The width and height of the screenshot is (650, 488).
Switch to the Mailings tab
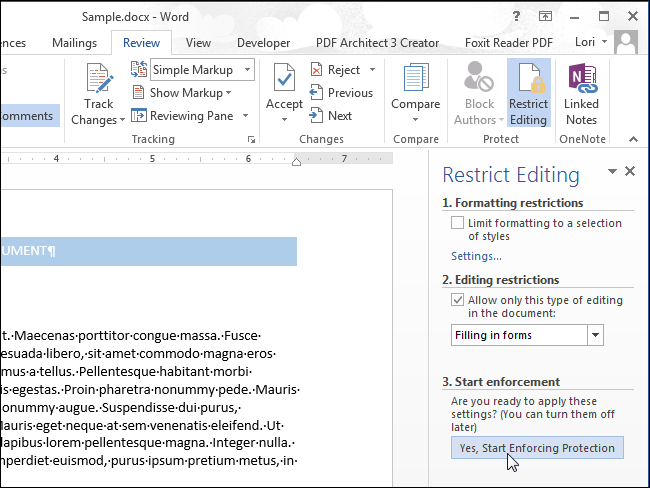click(76, 43)
